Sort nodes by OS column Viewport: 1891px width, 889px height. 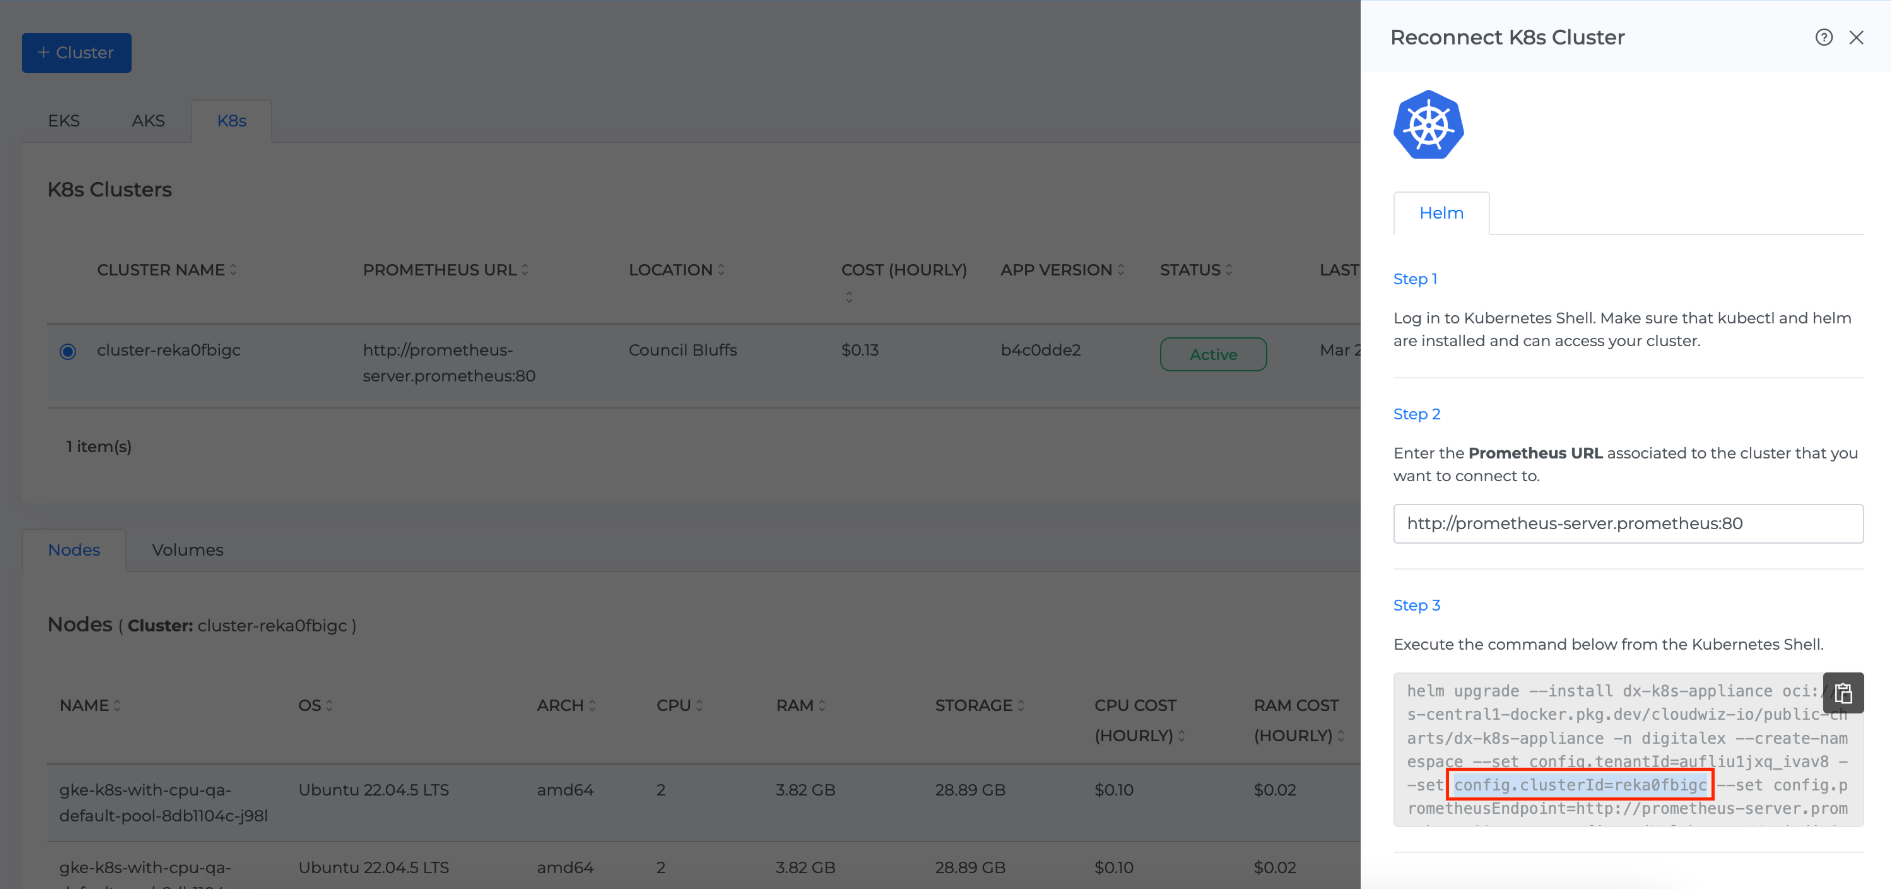pyautogui.click(x=329, y=706)
